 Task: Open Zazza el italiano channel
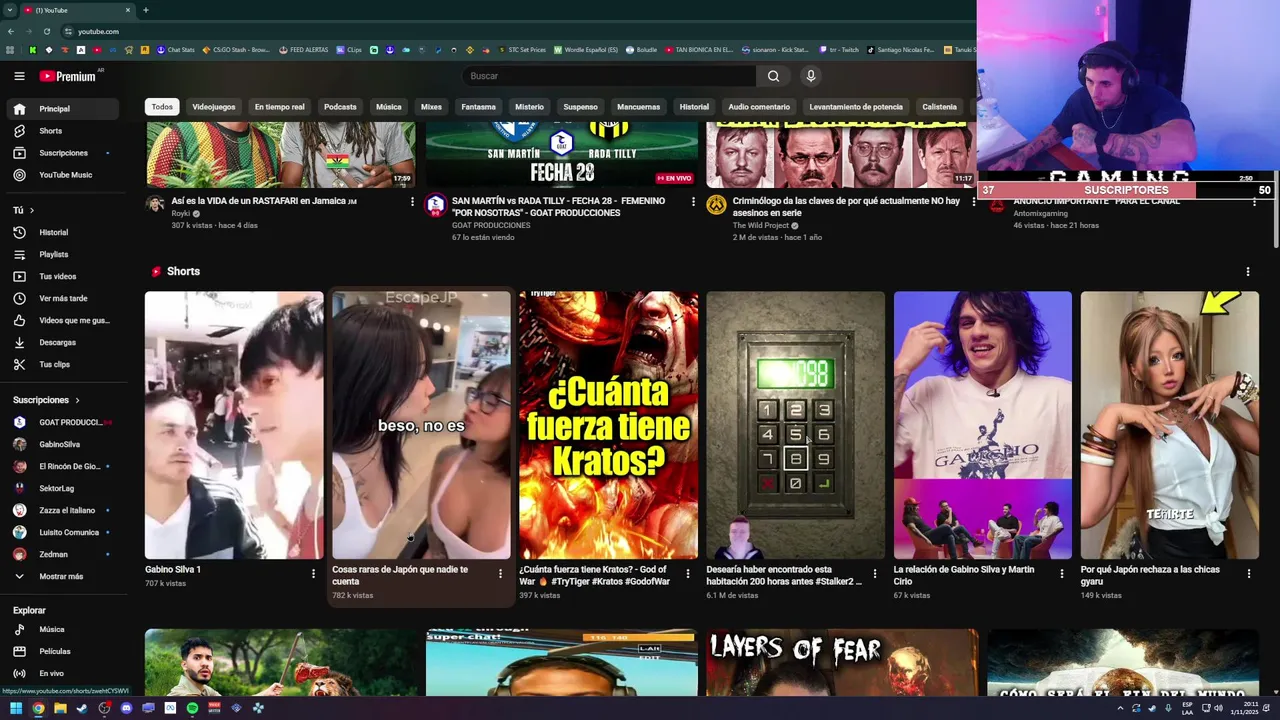tap(64, 510)
